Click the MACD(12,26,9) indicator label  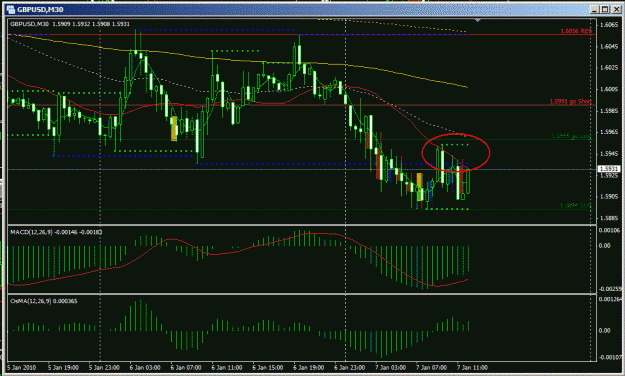pyautogui.click(x=56, y=232)
